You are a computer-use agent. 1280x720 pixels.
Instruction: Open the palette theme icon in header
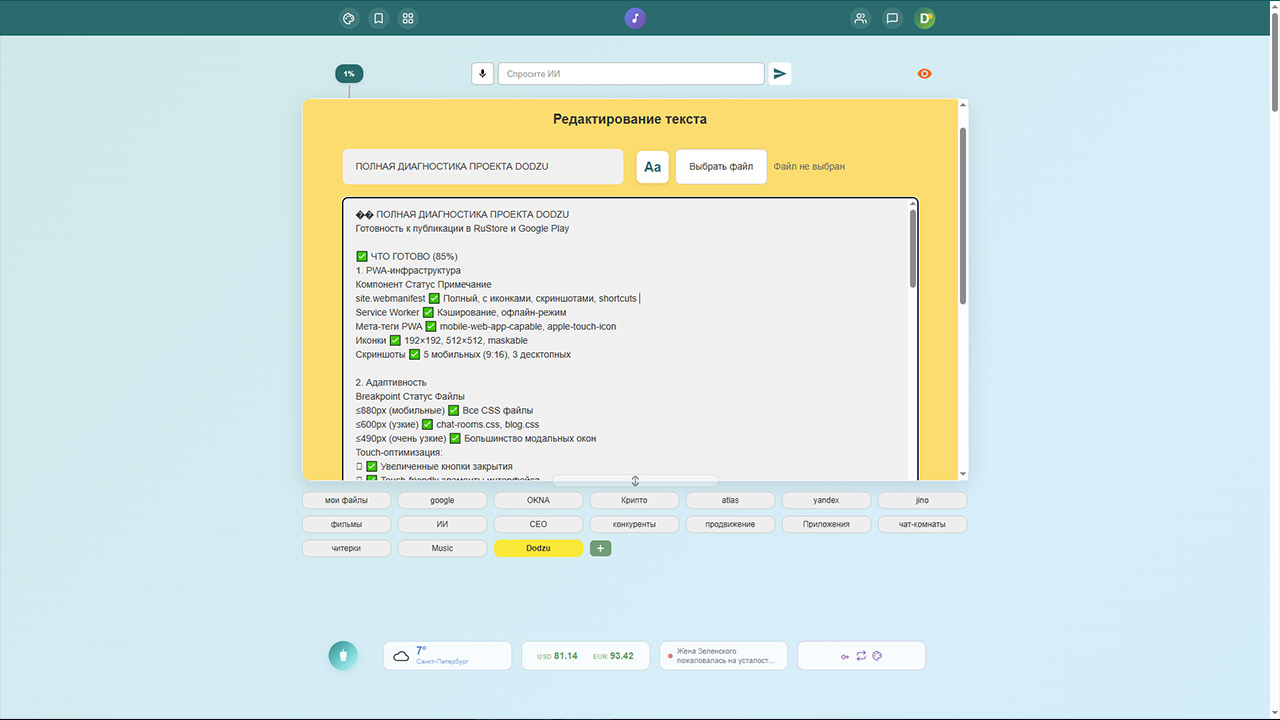point(349,18)
